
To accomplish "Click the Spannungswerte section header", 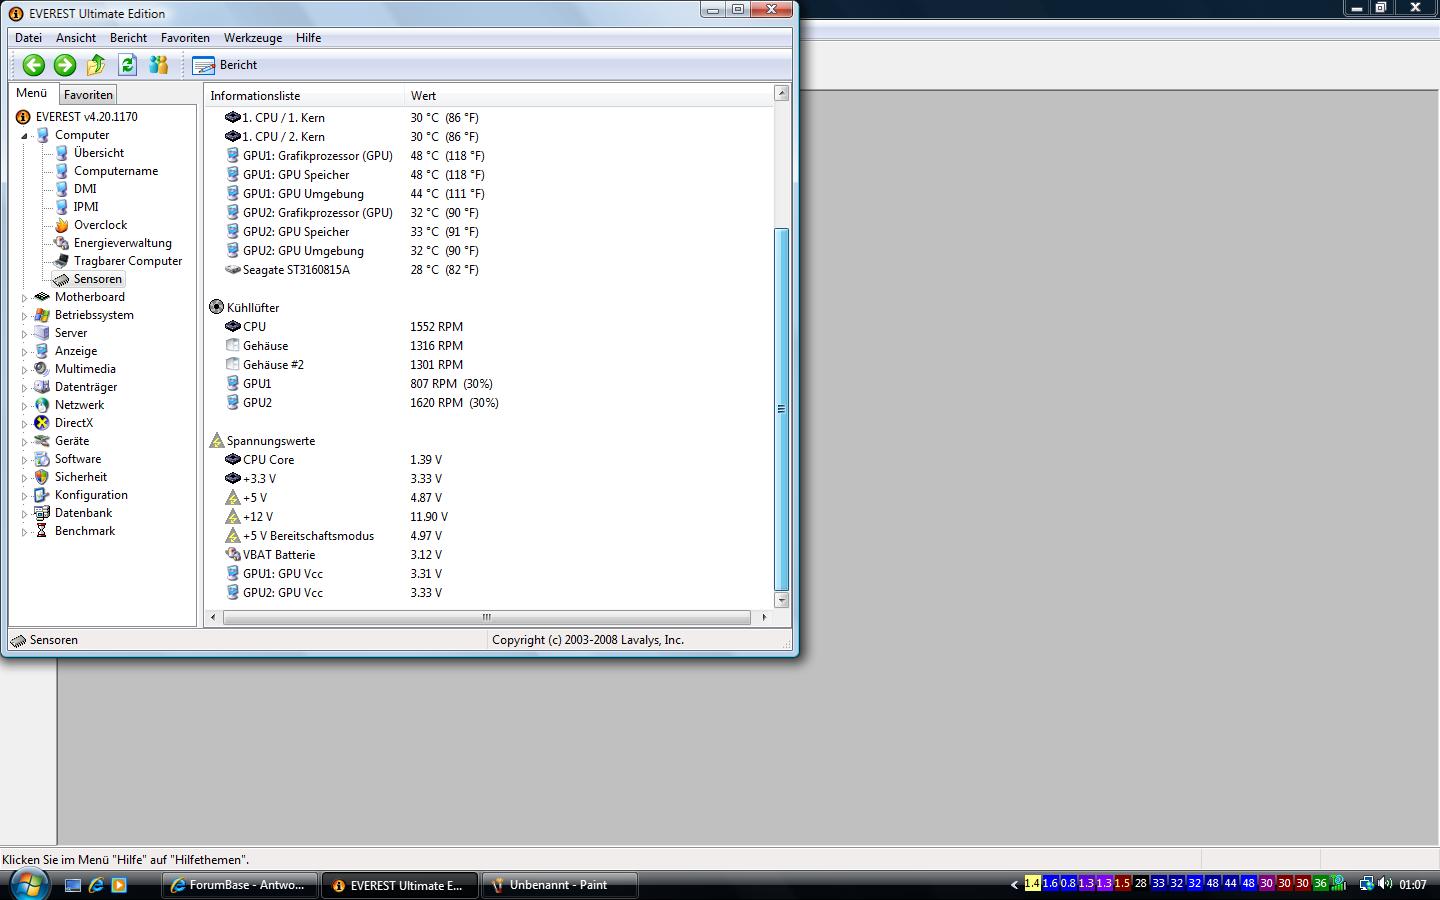I will [270, 441].
